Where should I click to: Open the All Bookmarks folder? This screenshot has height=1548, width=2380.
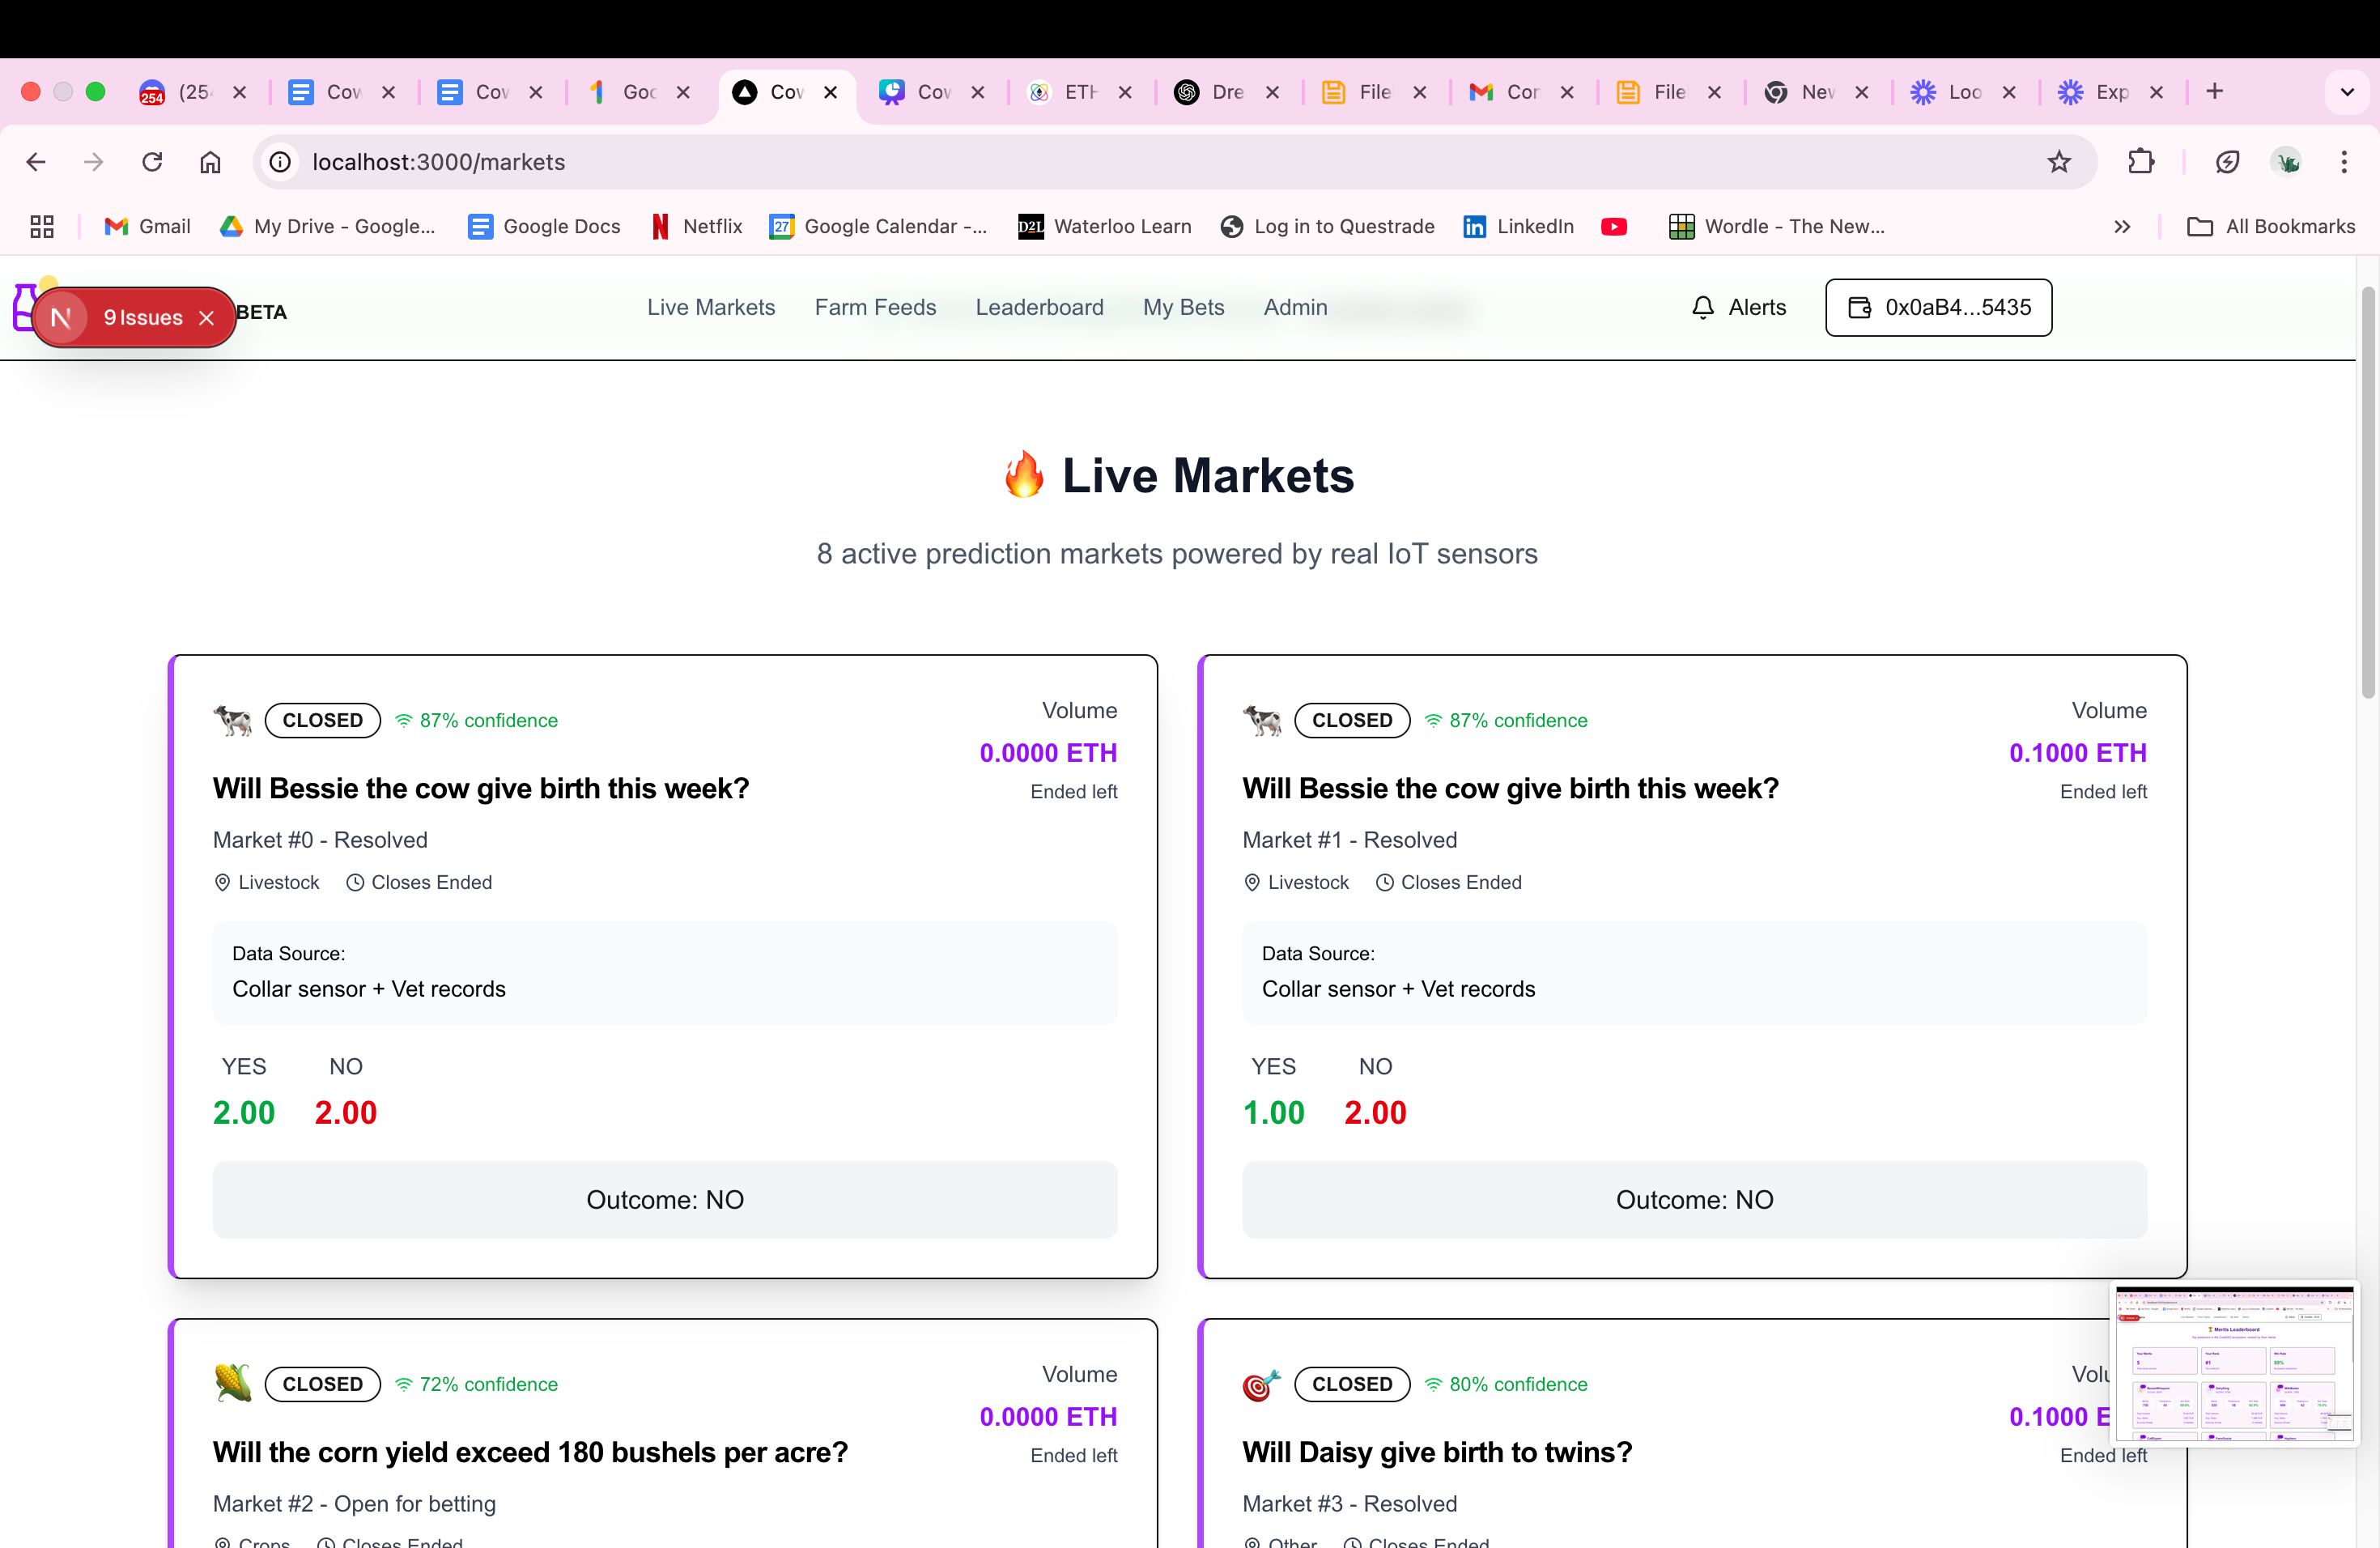(2271, 227)
